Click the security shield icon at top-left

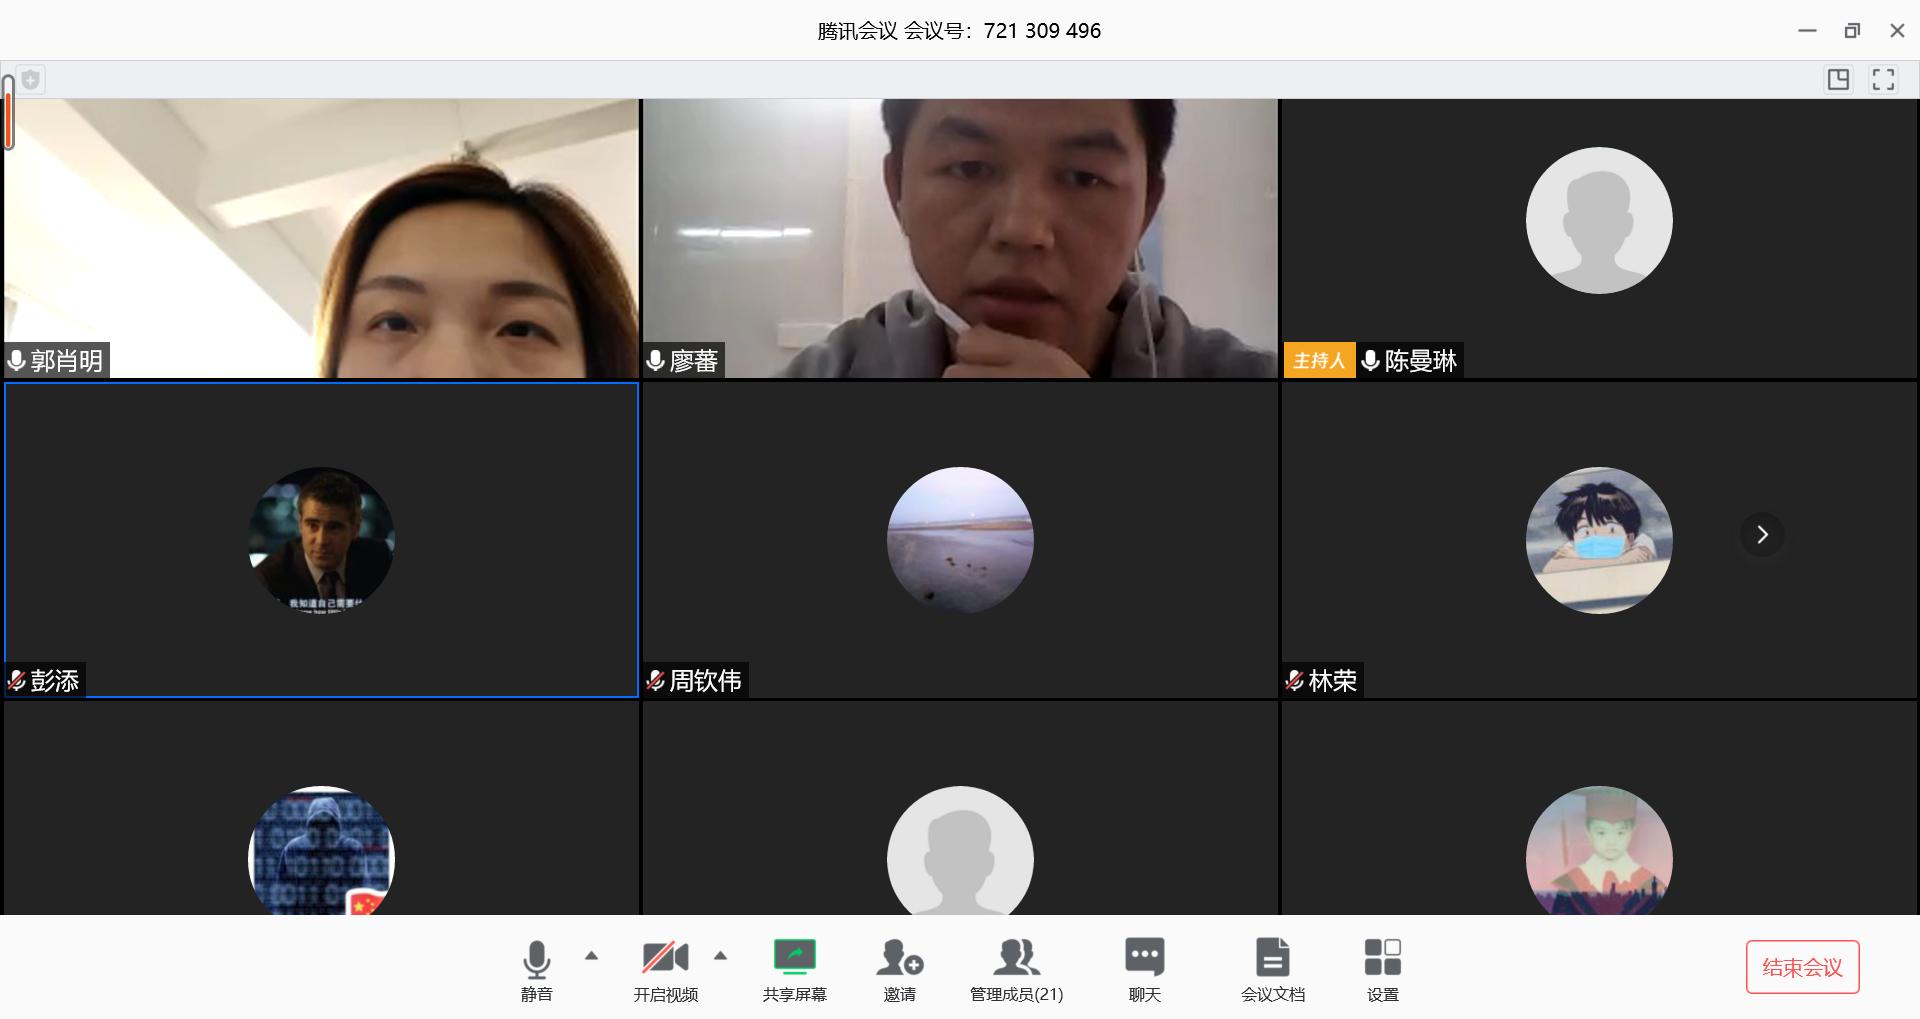point(31,80)
